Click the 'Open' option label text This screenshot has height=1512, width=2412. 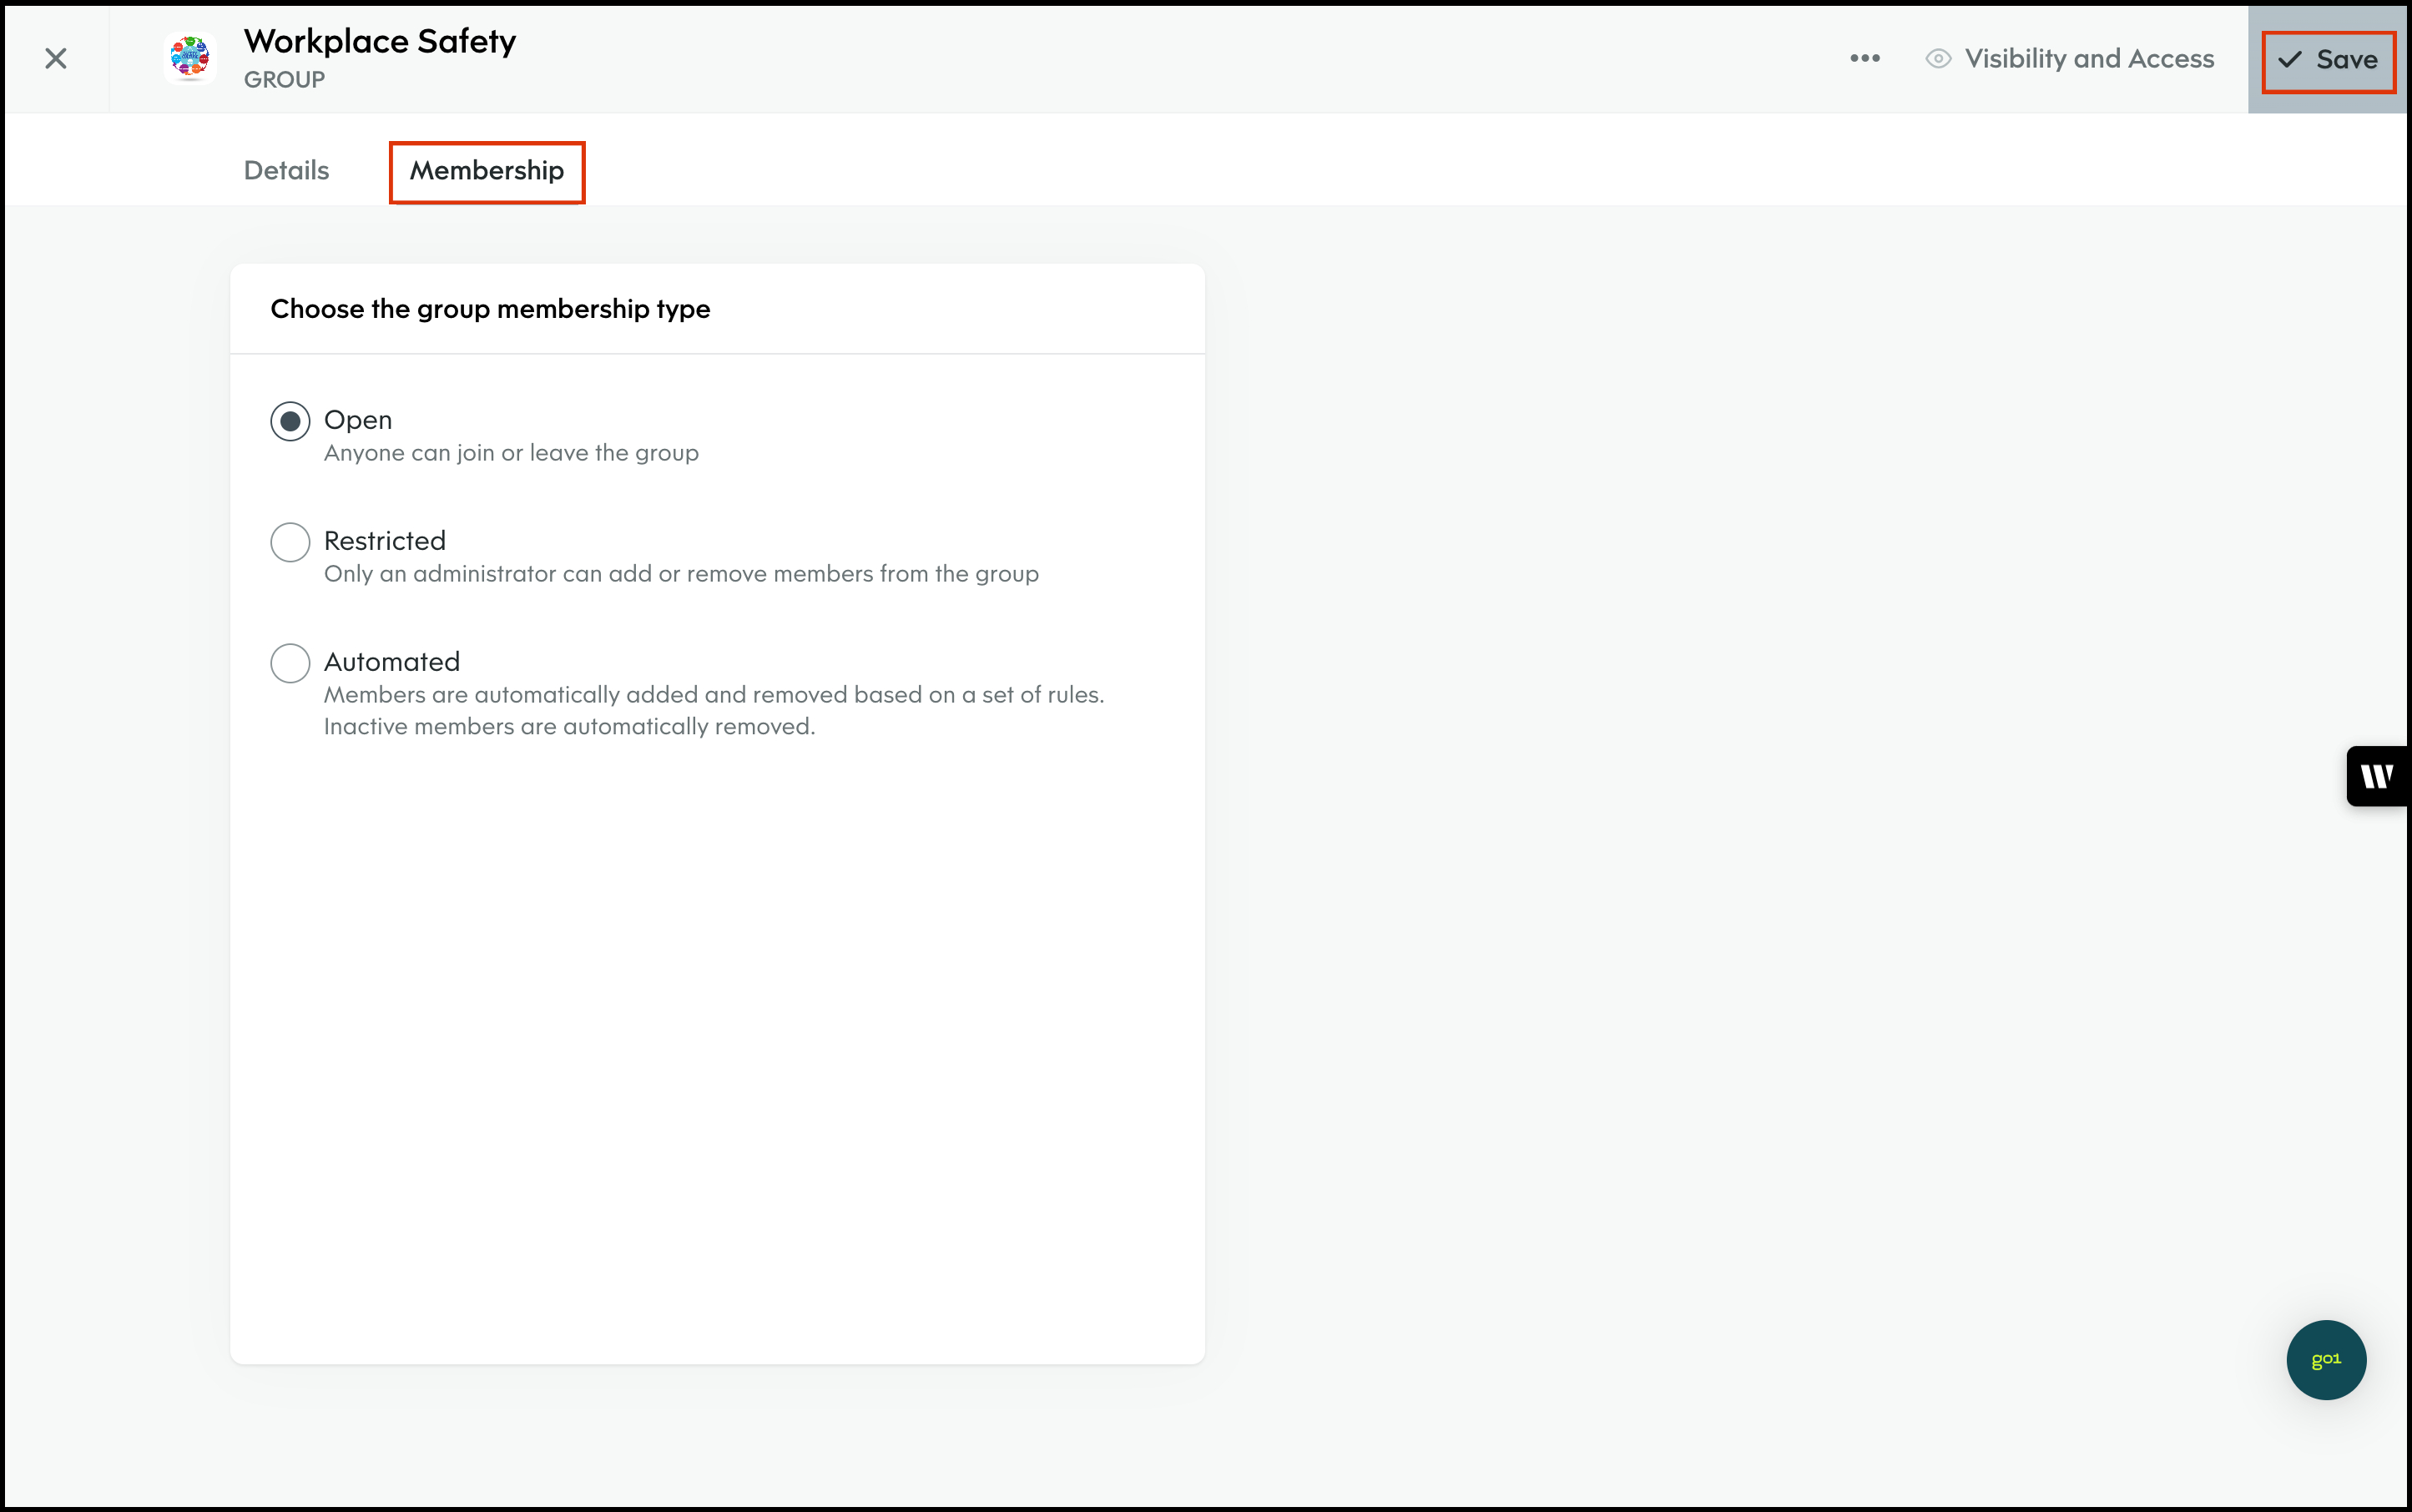(x=358, y=420)
